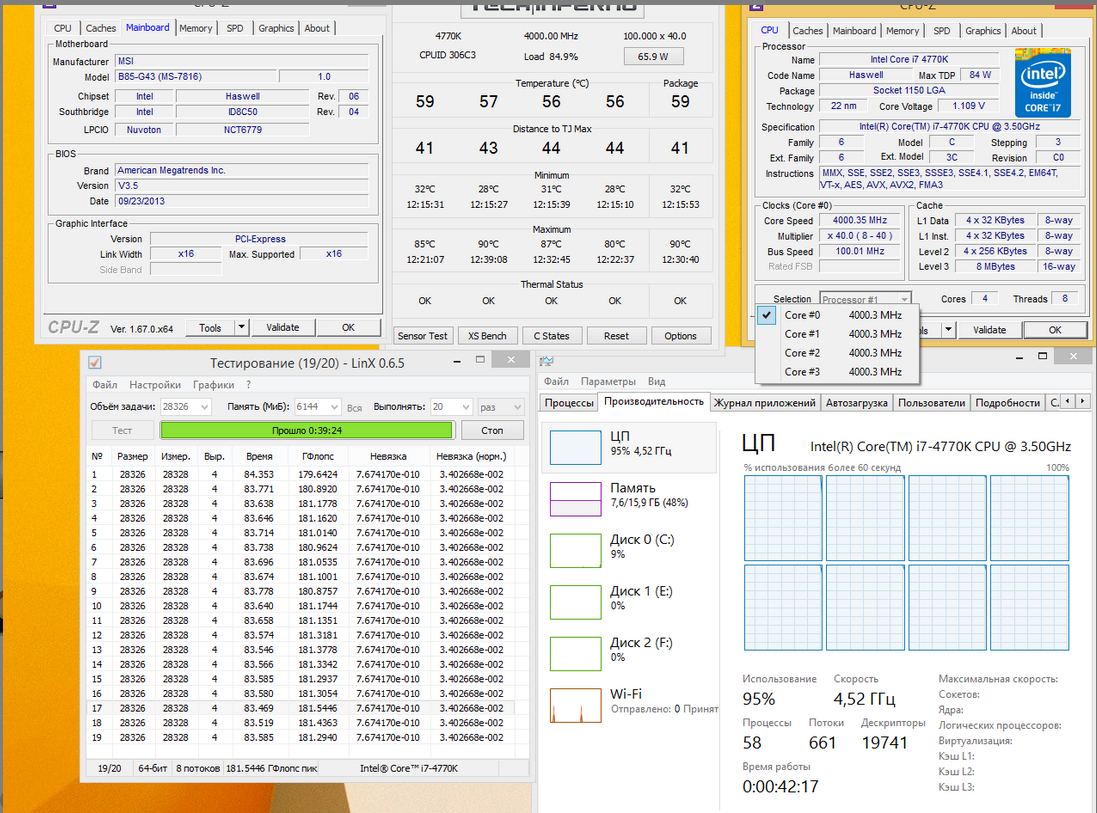The width and height of the screenshot is (1097, 813).
Task: Open the Tools dropdown arrow in left CPU-Z
Action: 241,327
